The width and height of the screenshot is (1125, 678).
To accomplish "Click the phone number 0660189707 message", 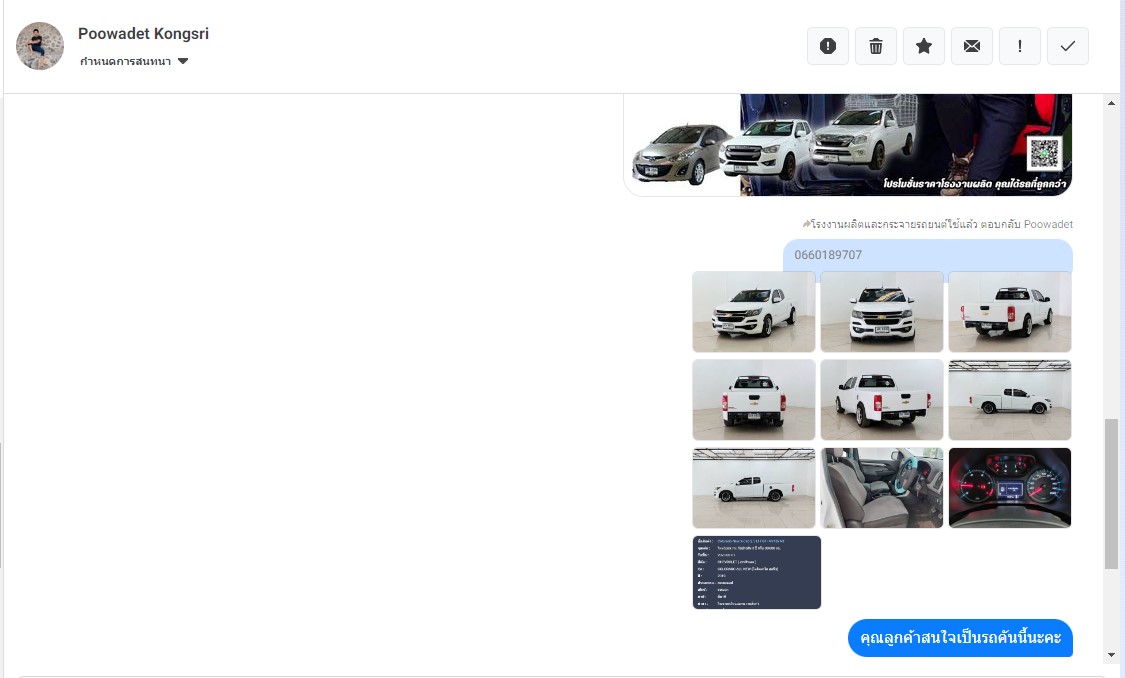I will [x=928, y=255].
